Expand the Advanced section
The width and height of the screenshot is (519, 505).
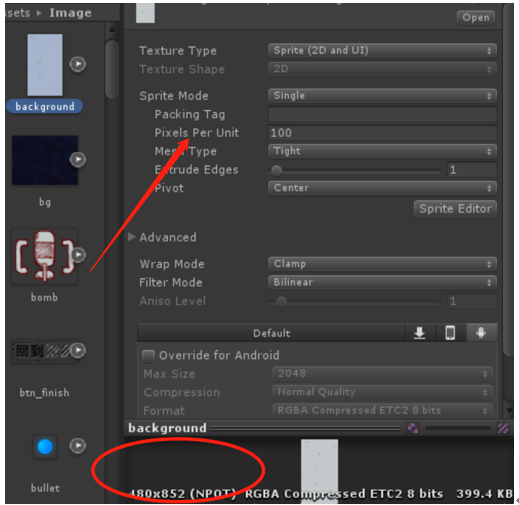pos(132,237)
